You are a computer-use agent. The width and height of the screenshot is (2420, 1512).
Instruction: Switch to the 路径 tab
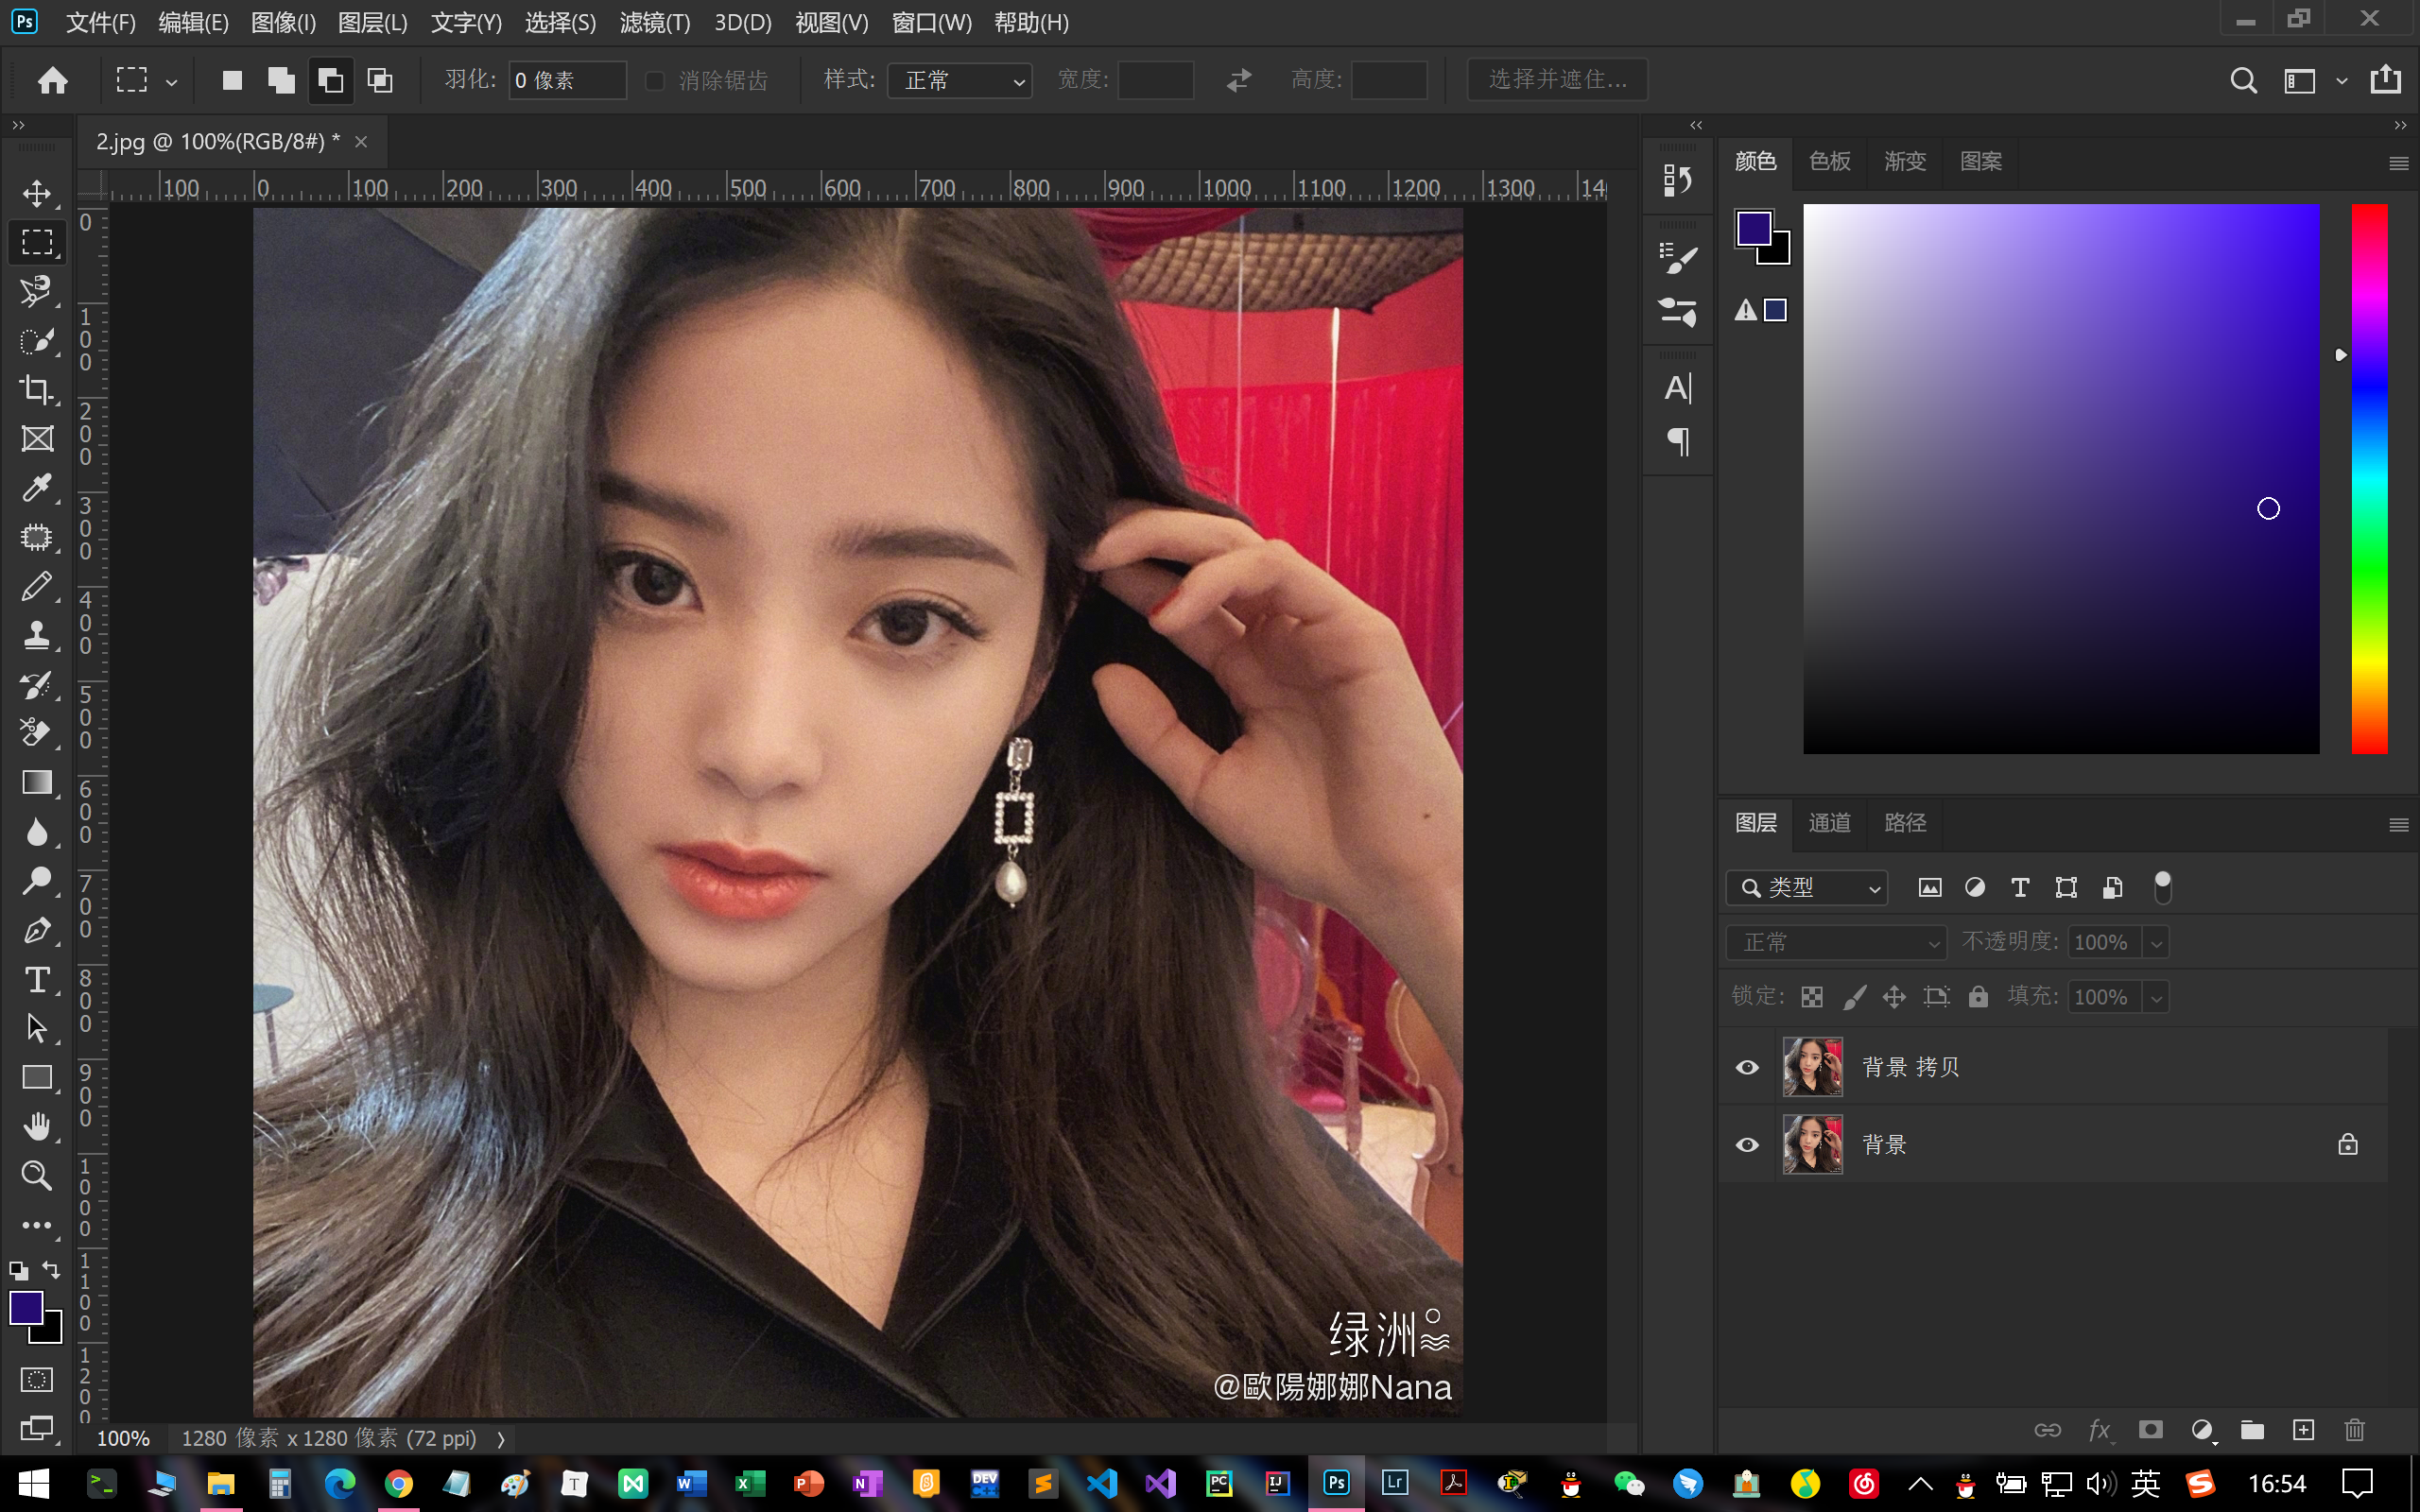tap(1905, 822)
